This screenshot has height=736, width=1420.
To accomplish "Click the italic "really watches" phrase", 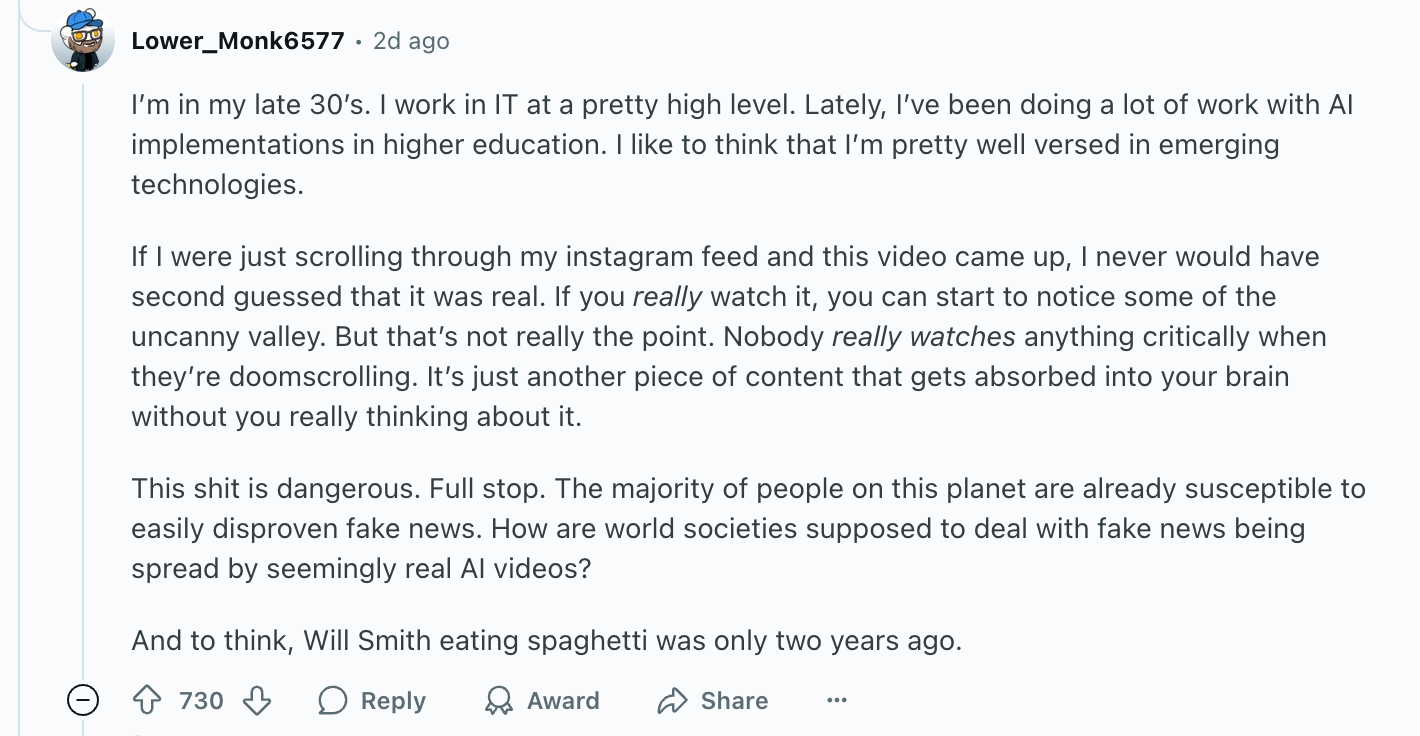I will tap(923, 337).
